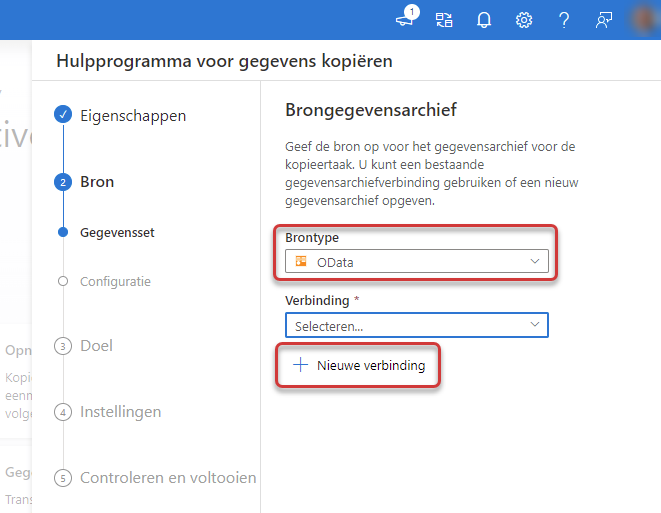Screen dimensions: 661x513
Task: Open the notifications bell
Action: coord(484,20)
